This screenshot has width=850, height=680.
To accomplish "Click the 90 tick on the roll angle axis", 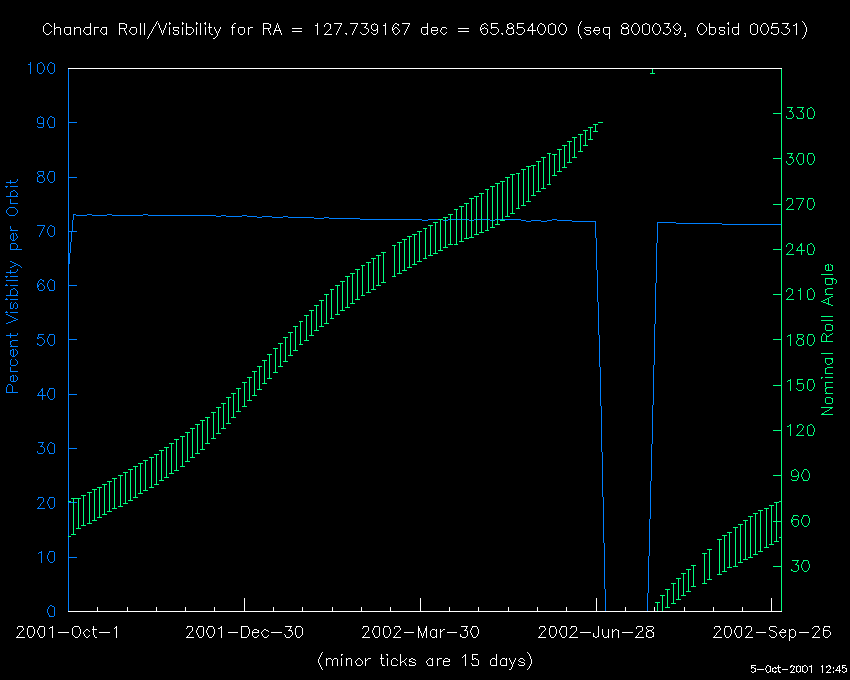I will pos(799,476).
